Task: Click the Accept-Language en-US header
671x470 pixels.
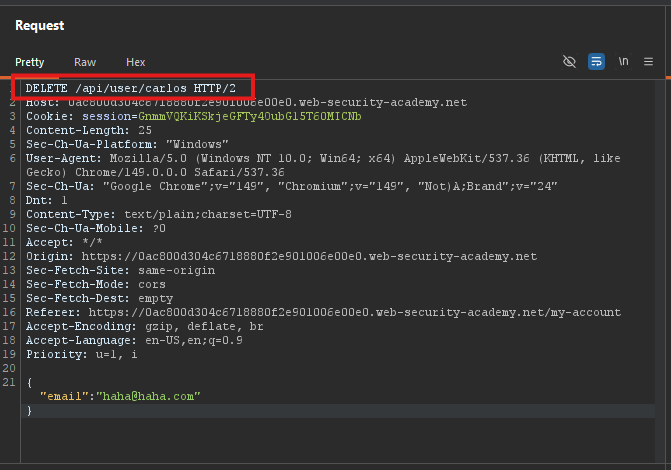Action: tap(134, 340)
